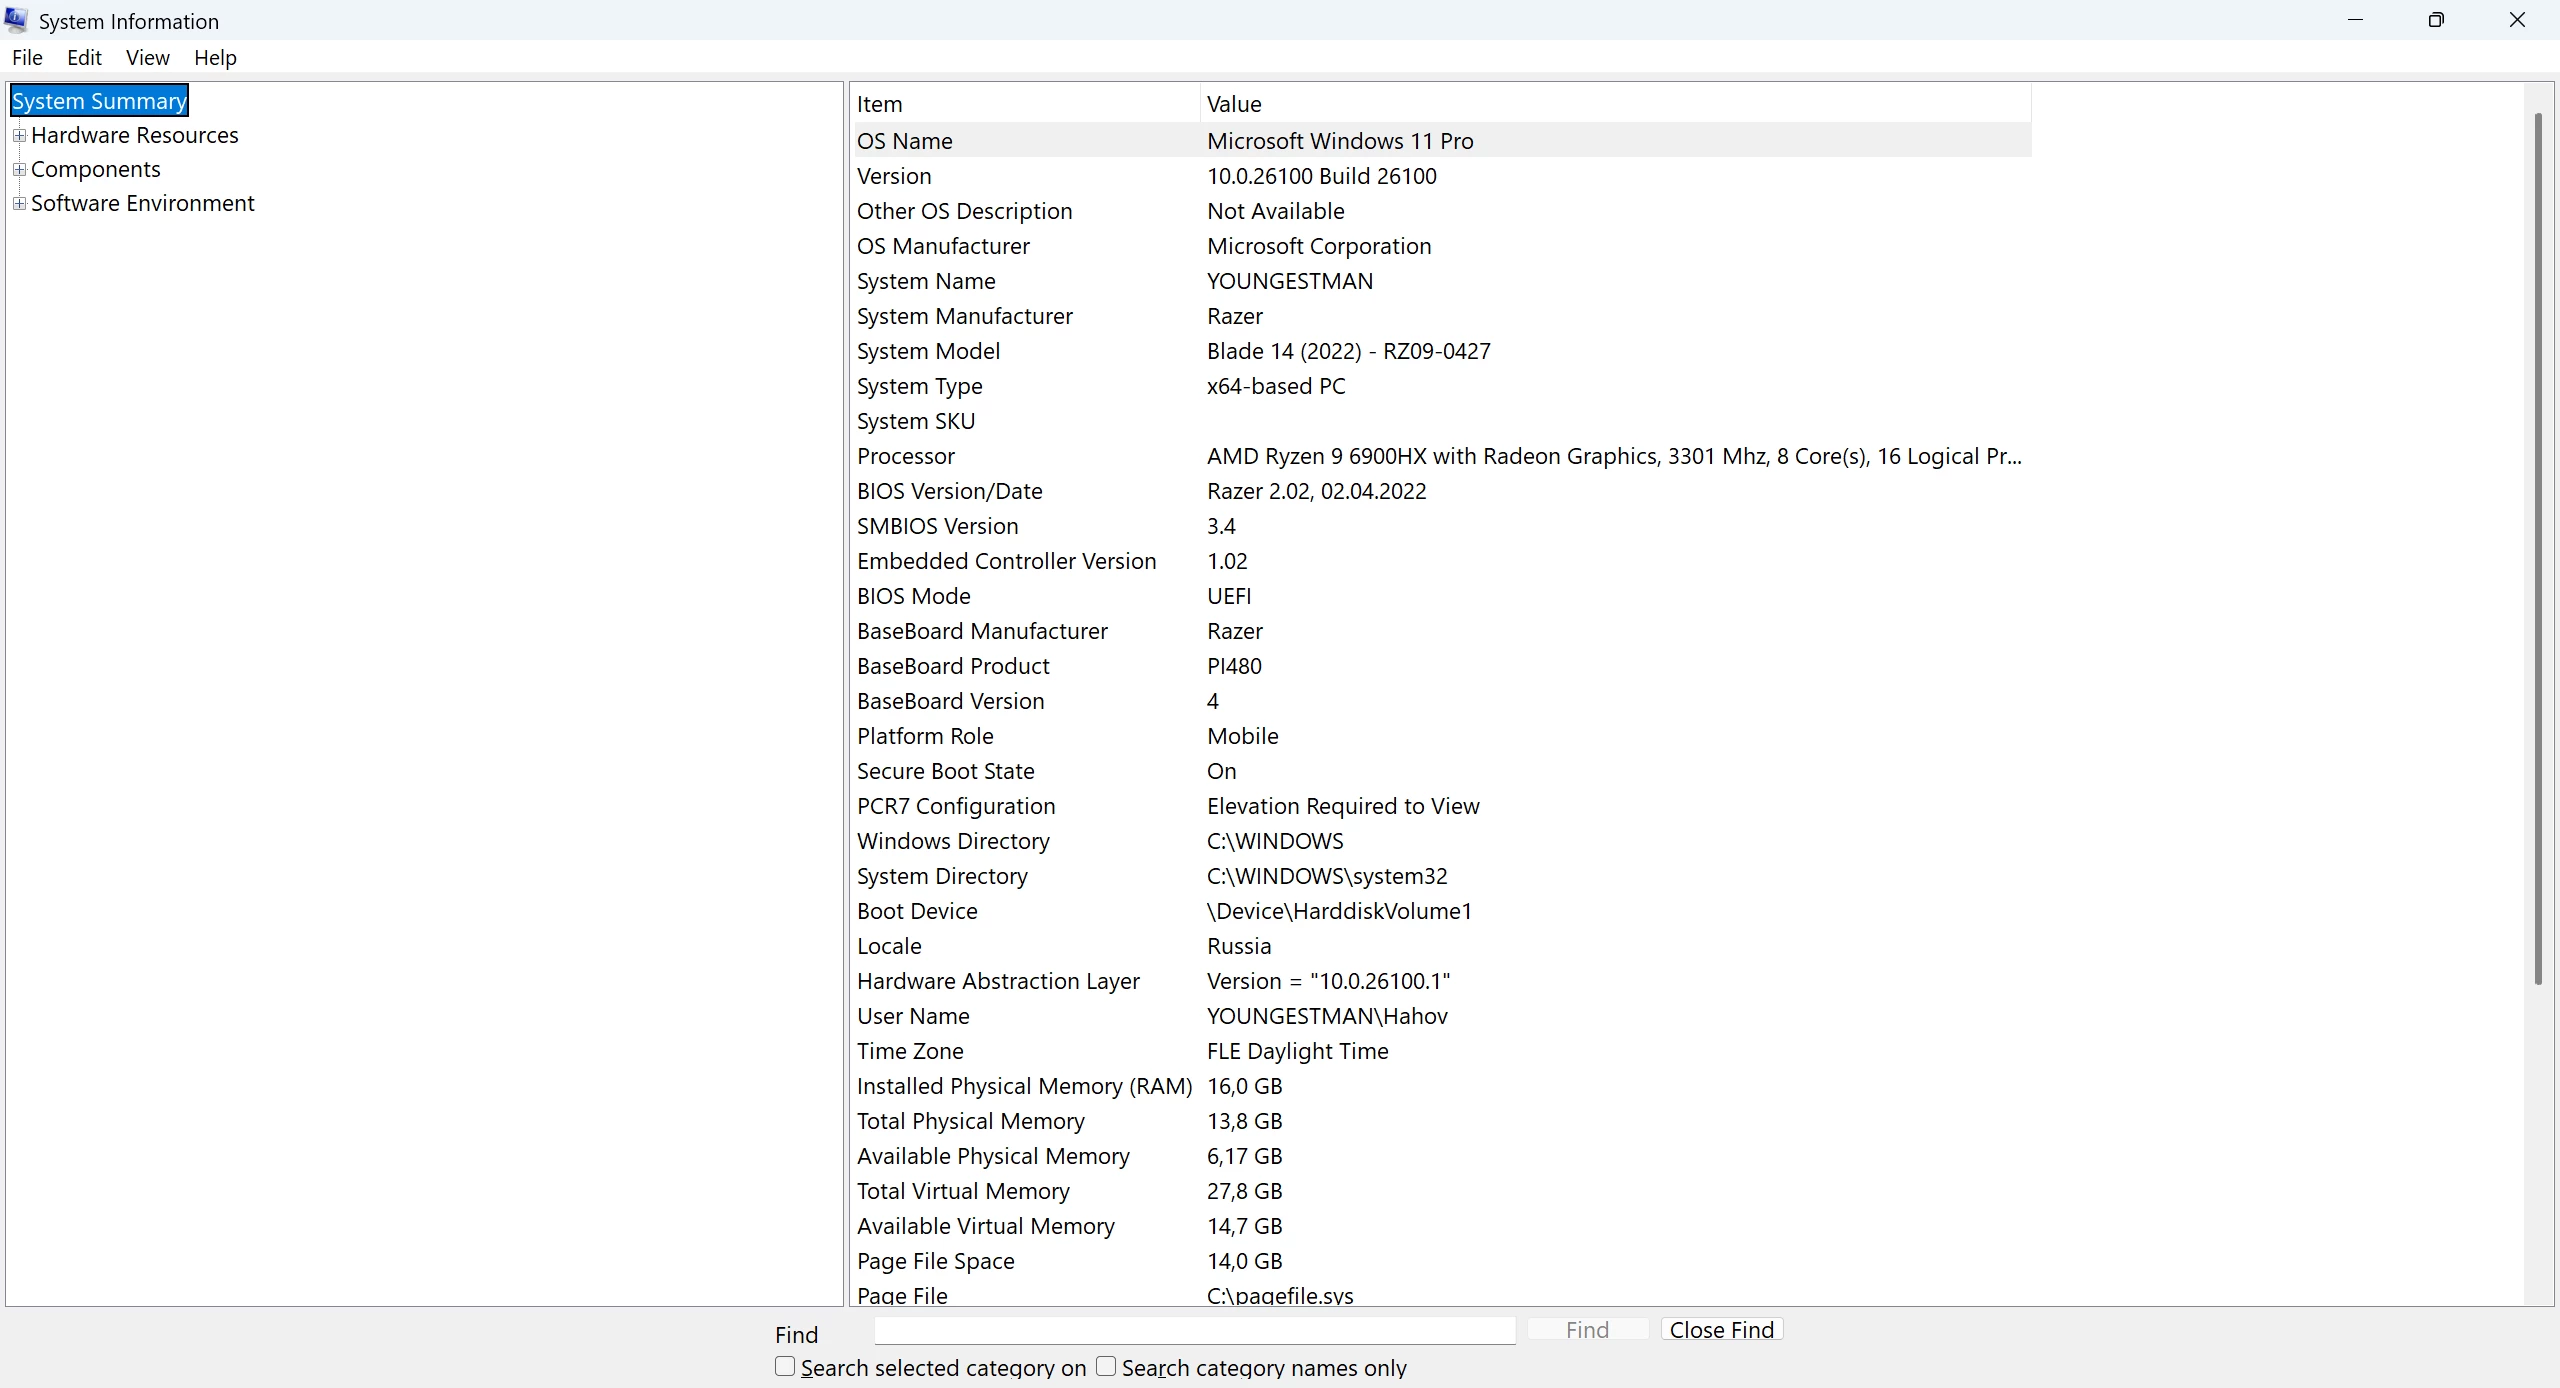Open the Help menu

(215, 58)
